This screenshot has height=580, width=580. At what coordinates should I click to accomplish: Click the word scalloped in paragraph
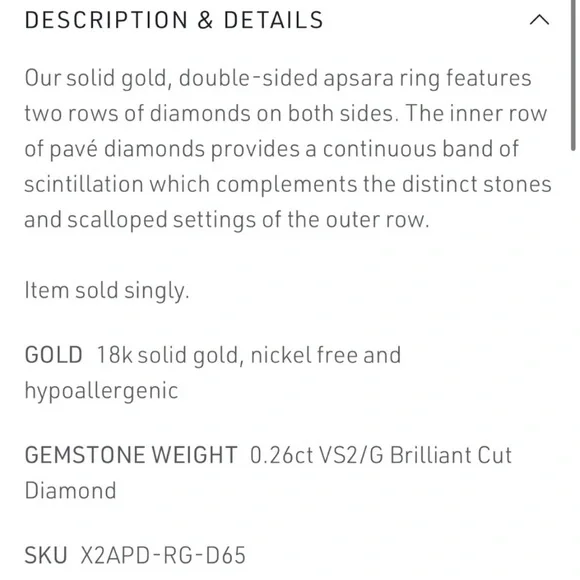click(118, 220)
